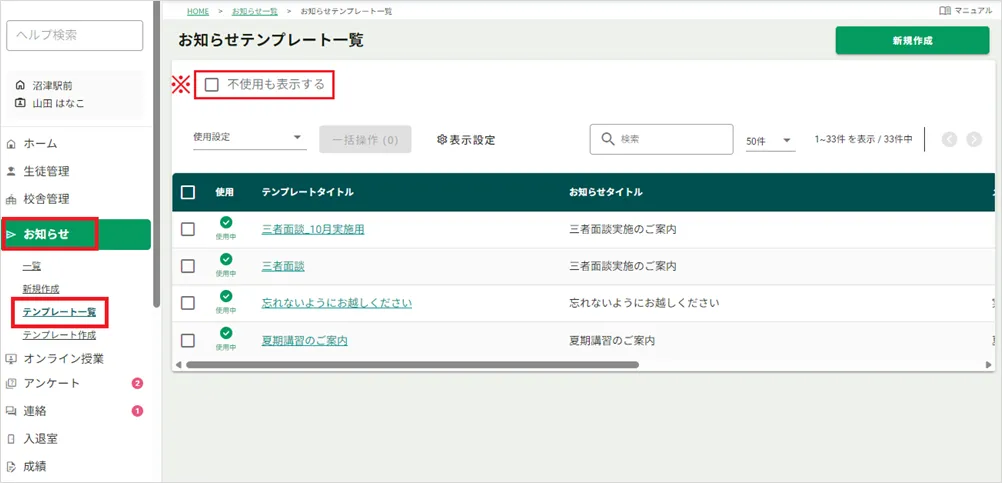Click the オンライン授業 monitor icon
Screen dimensions: 1002x483
point(10,358)
